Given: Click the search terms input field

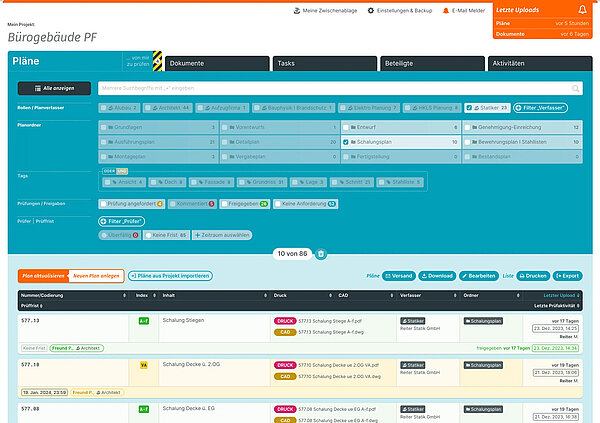Looking at the screenshot, I should coord(339,88).
